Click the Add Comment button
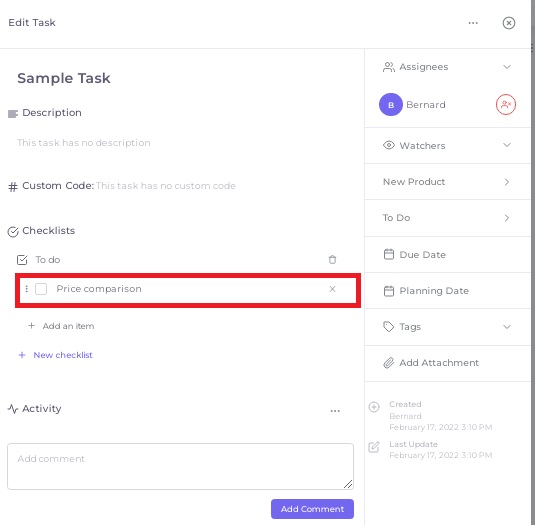This screenshot has width=535, height=525. [312, 509]
